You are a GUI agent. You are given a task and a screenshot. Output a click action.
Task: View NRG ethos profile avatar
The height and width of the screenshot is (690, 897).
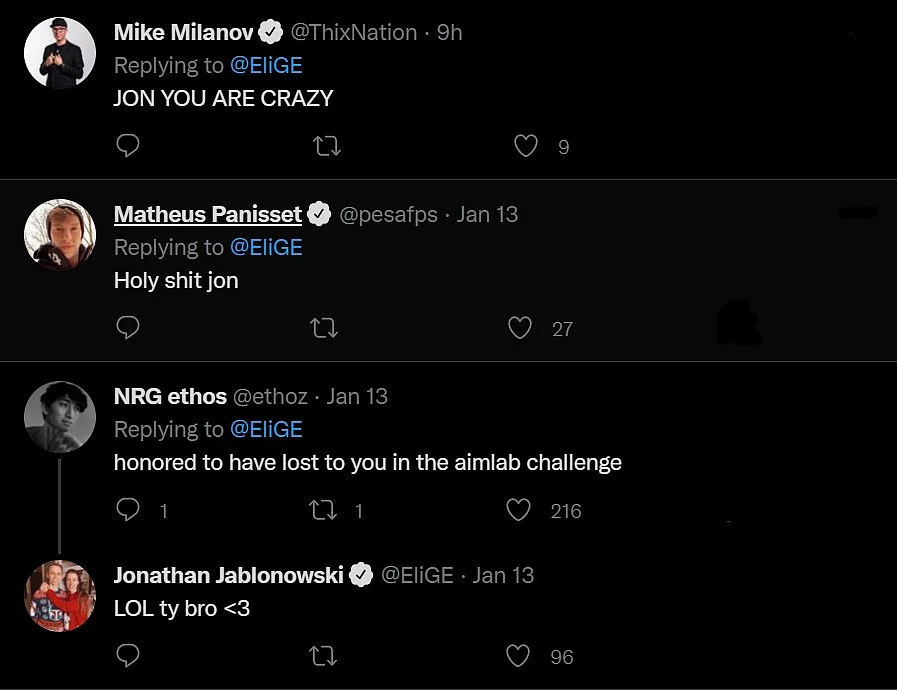[60, 417]
